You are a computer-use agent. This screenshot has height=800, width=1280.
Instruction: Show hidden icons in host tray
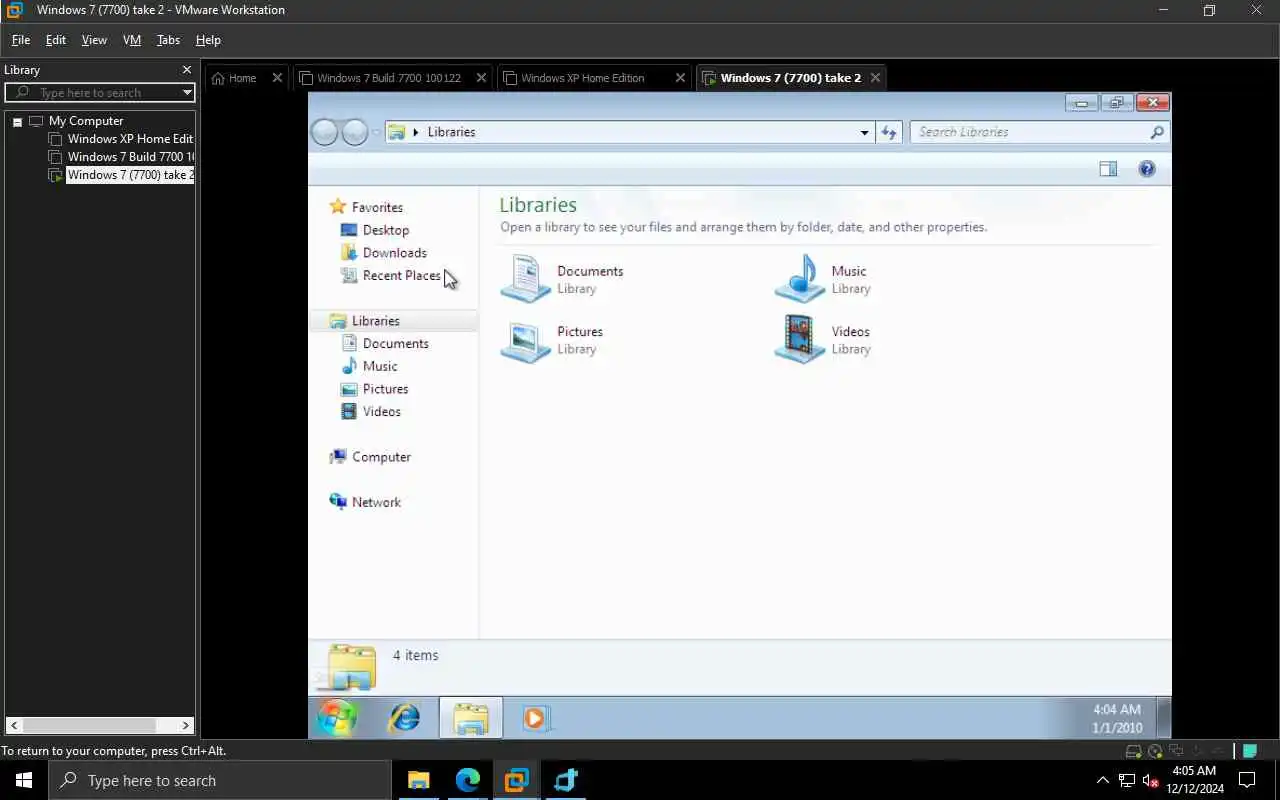click(x=1103, y=780)
